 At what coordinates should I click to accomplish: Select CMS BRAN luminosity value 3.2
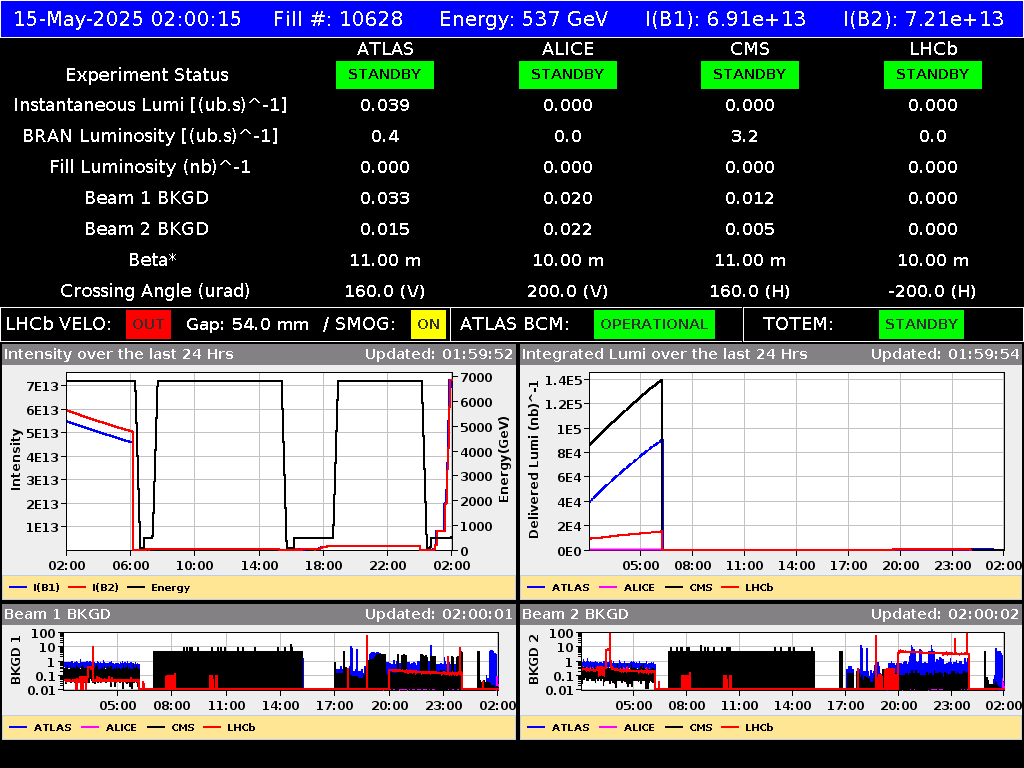pos(744,136)
